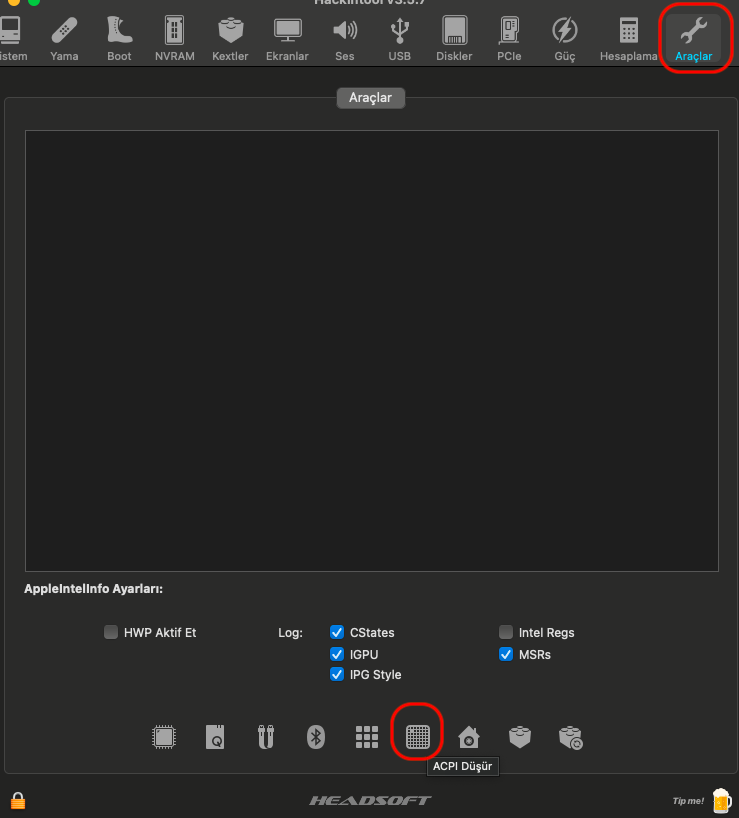The image size is (739, 818).
Task: Click the Bluetooth icon button
Action: [316, 737]
